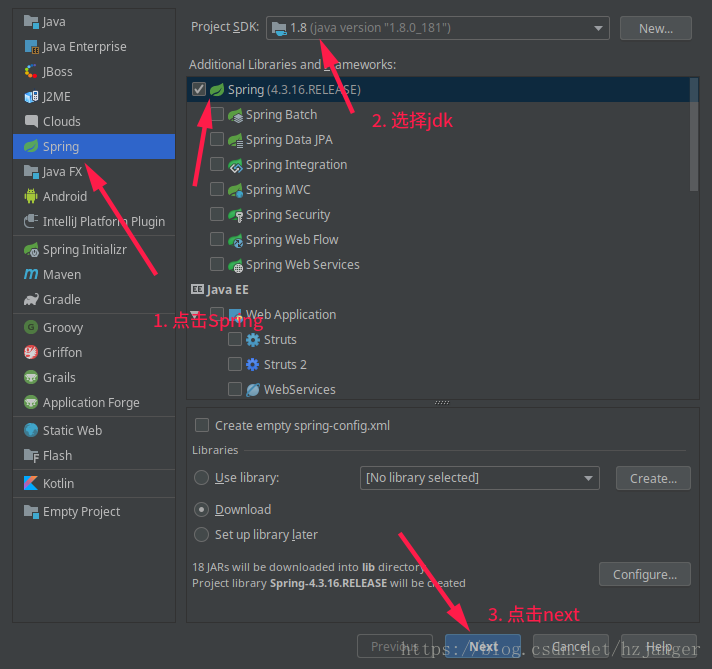Open the No library selected combo box
This screenshot has width=712, height=669.
point(480,478)
